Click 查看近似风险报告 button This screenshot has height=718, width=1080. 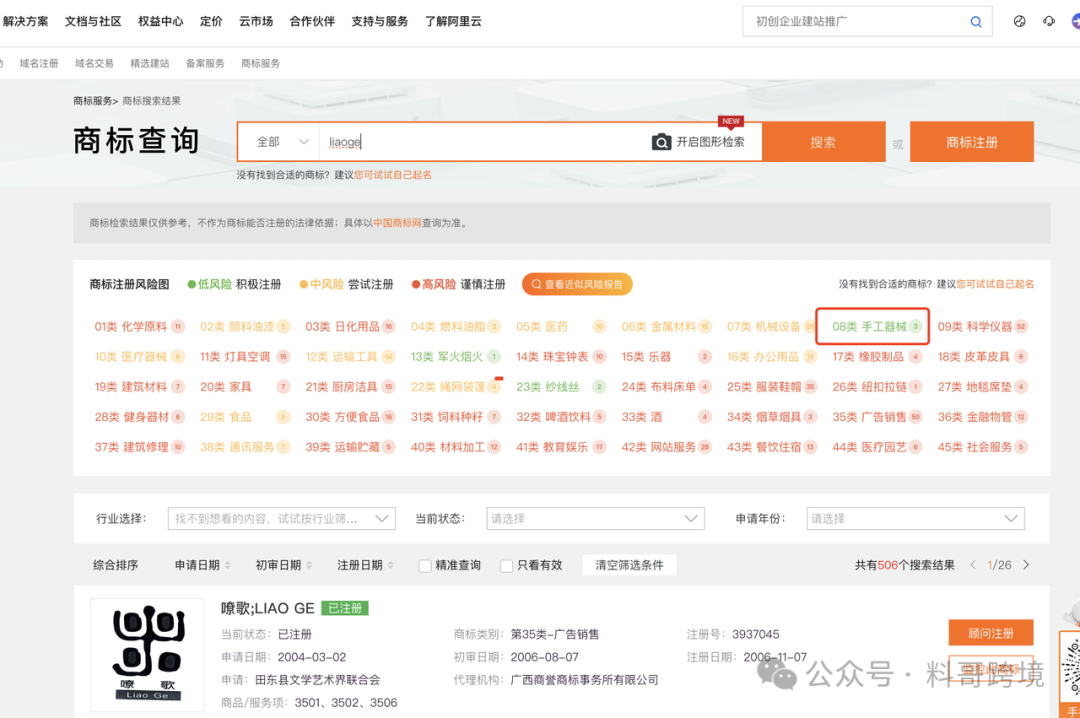point(577,284)
